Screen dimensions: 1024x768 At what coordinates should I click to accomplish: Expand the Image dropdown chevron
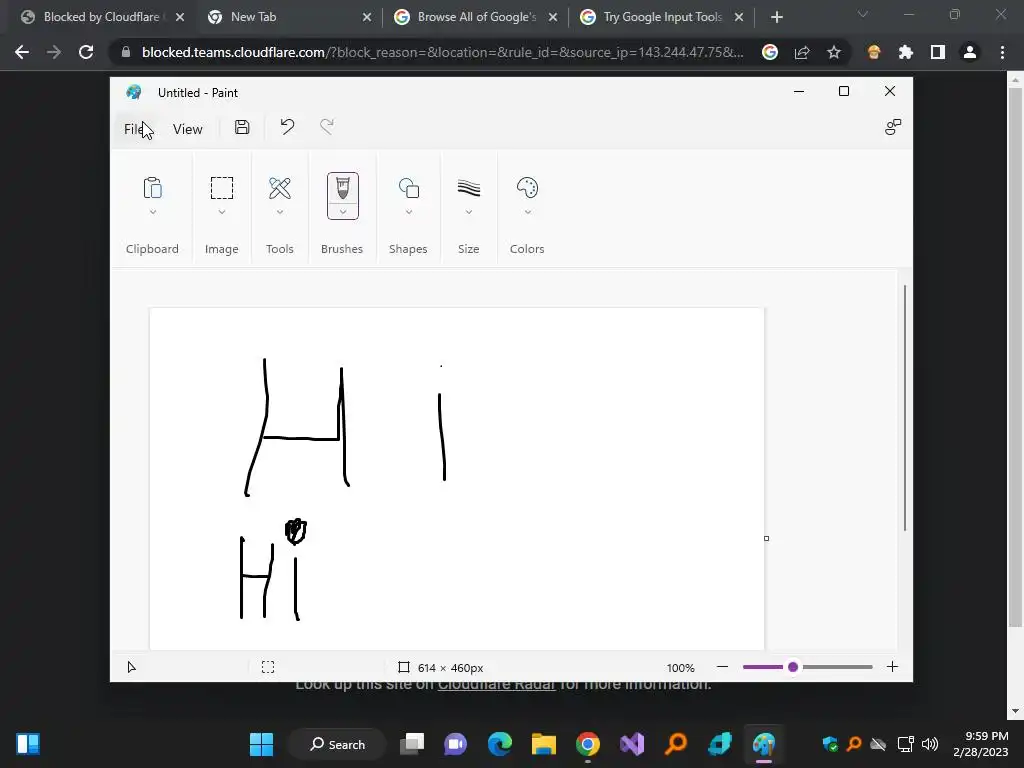point(221,212)
